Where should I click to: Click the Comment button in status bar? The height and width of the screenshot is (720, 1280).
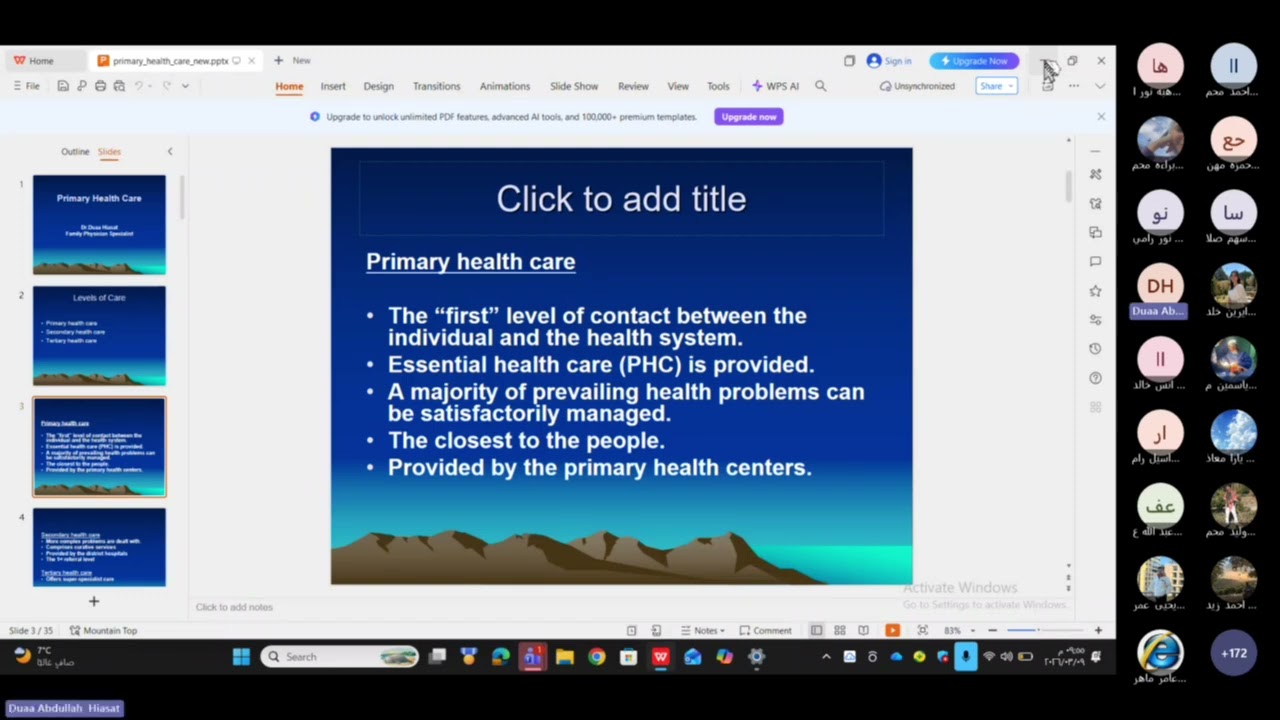[x=765, y=630]
